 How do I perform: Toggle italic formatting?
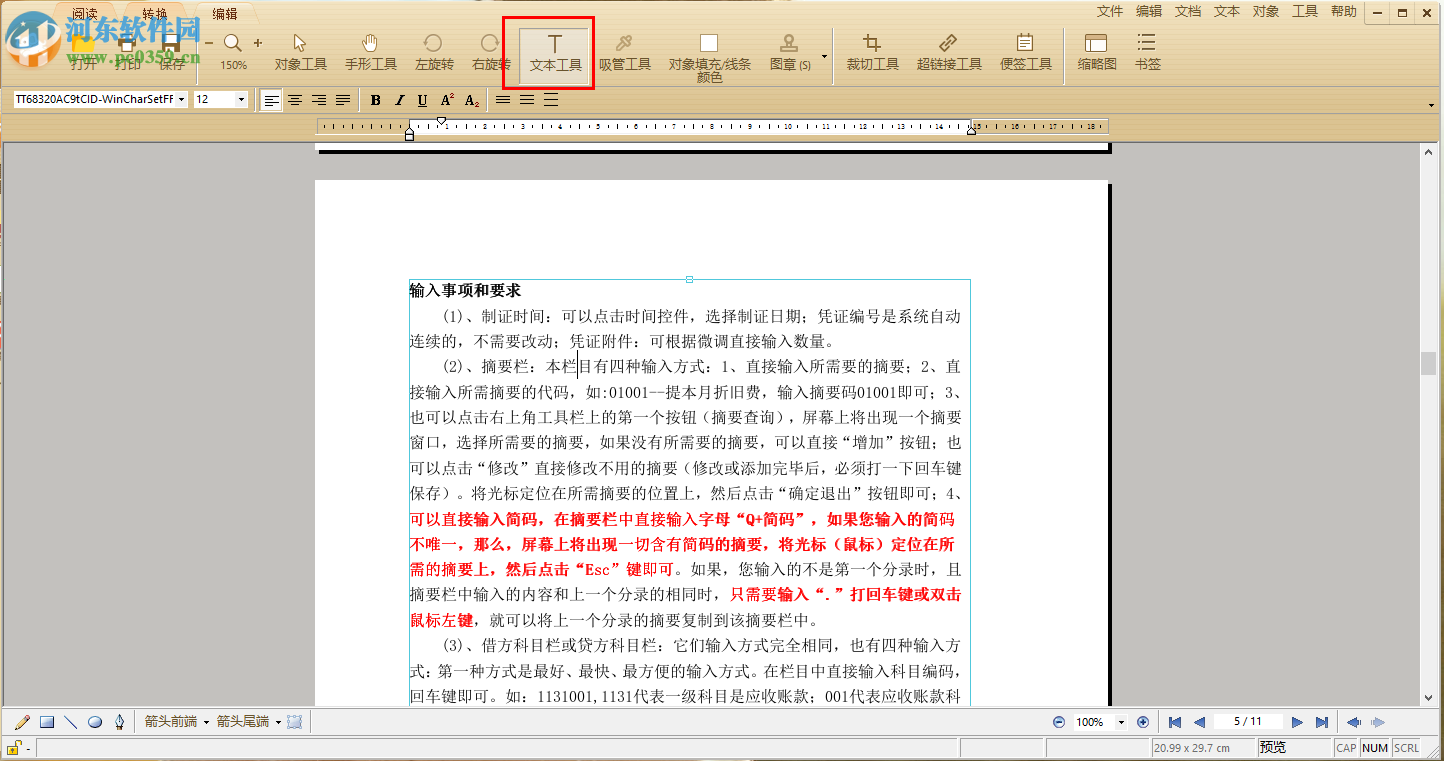(x=398, y=99)
